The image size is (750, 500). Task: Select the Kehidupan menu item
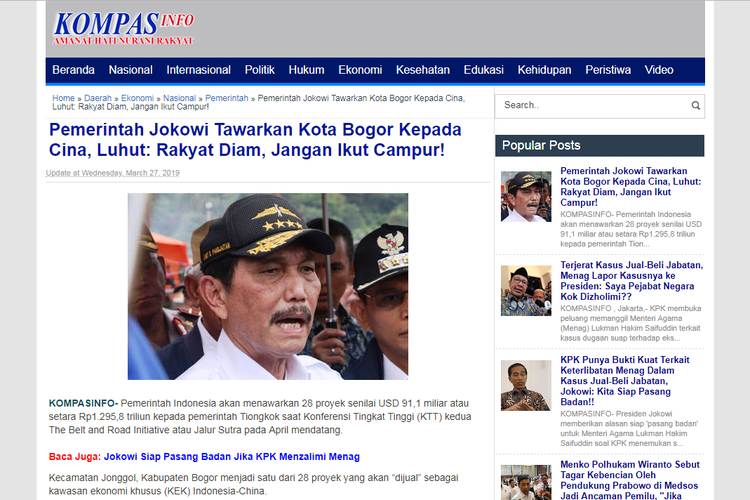point(544,70)
